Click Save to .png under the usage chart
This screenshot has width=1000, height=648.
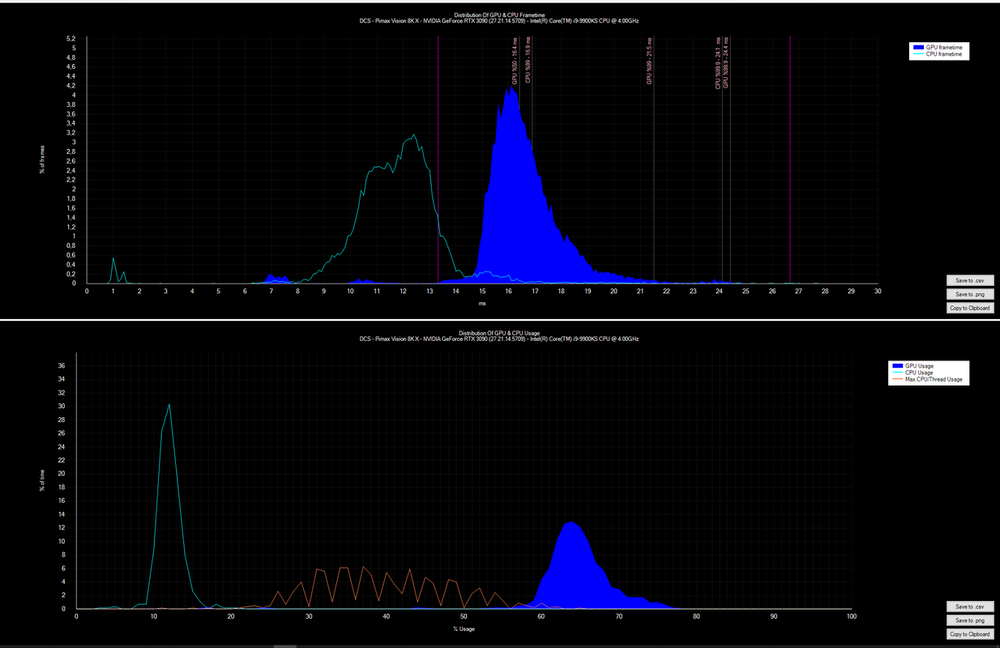point(969,620)
